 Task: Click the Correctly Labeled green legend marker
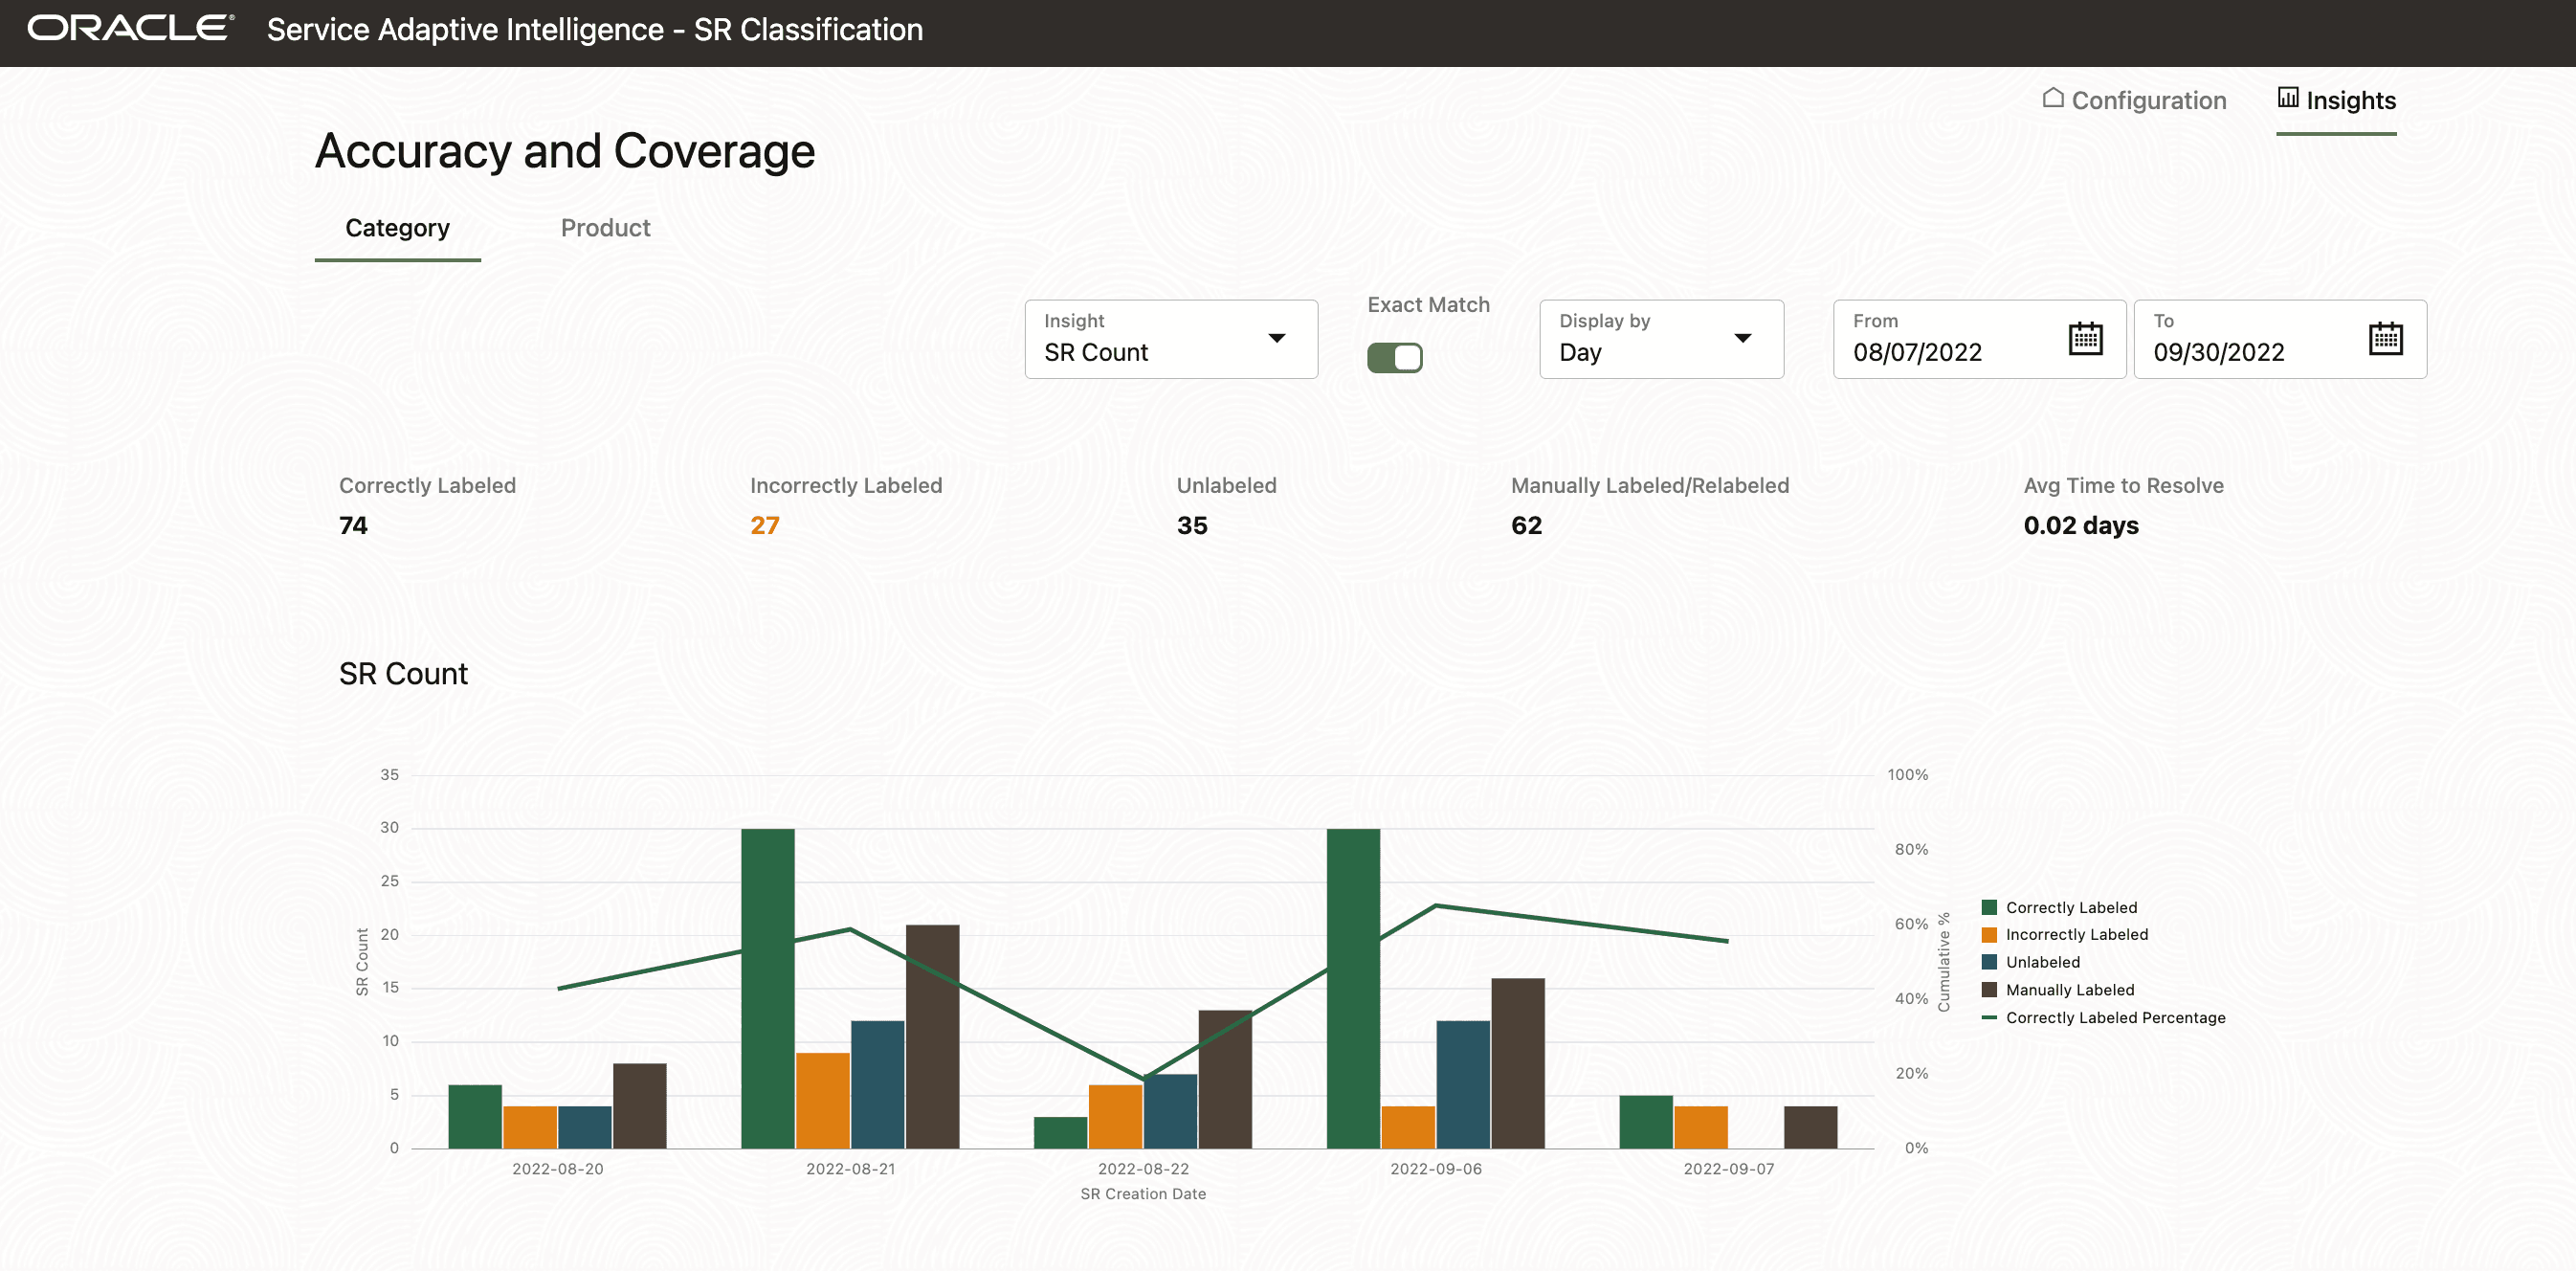coord(1989,907)
